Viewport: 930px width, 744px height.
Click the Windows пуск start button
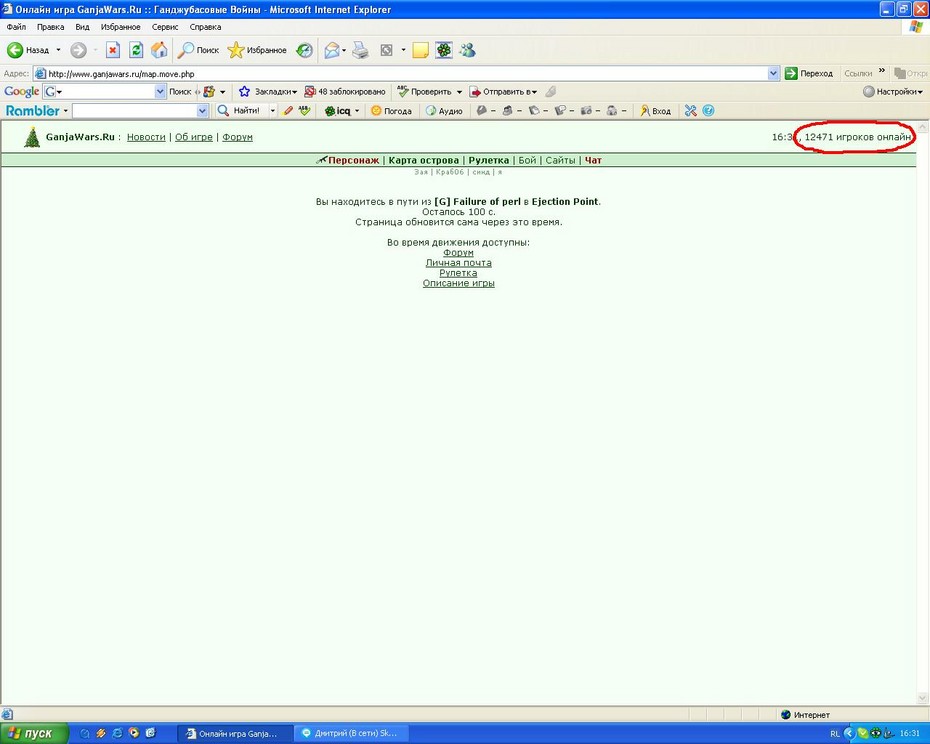tap(33, 733)
